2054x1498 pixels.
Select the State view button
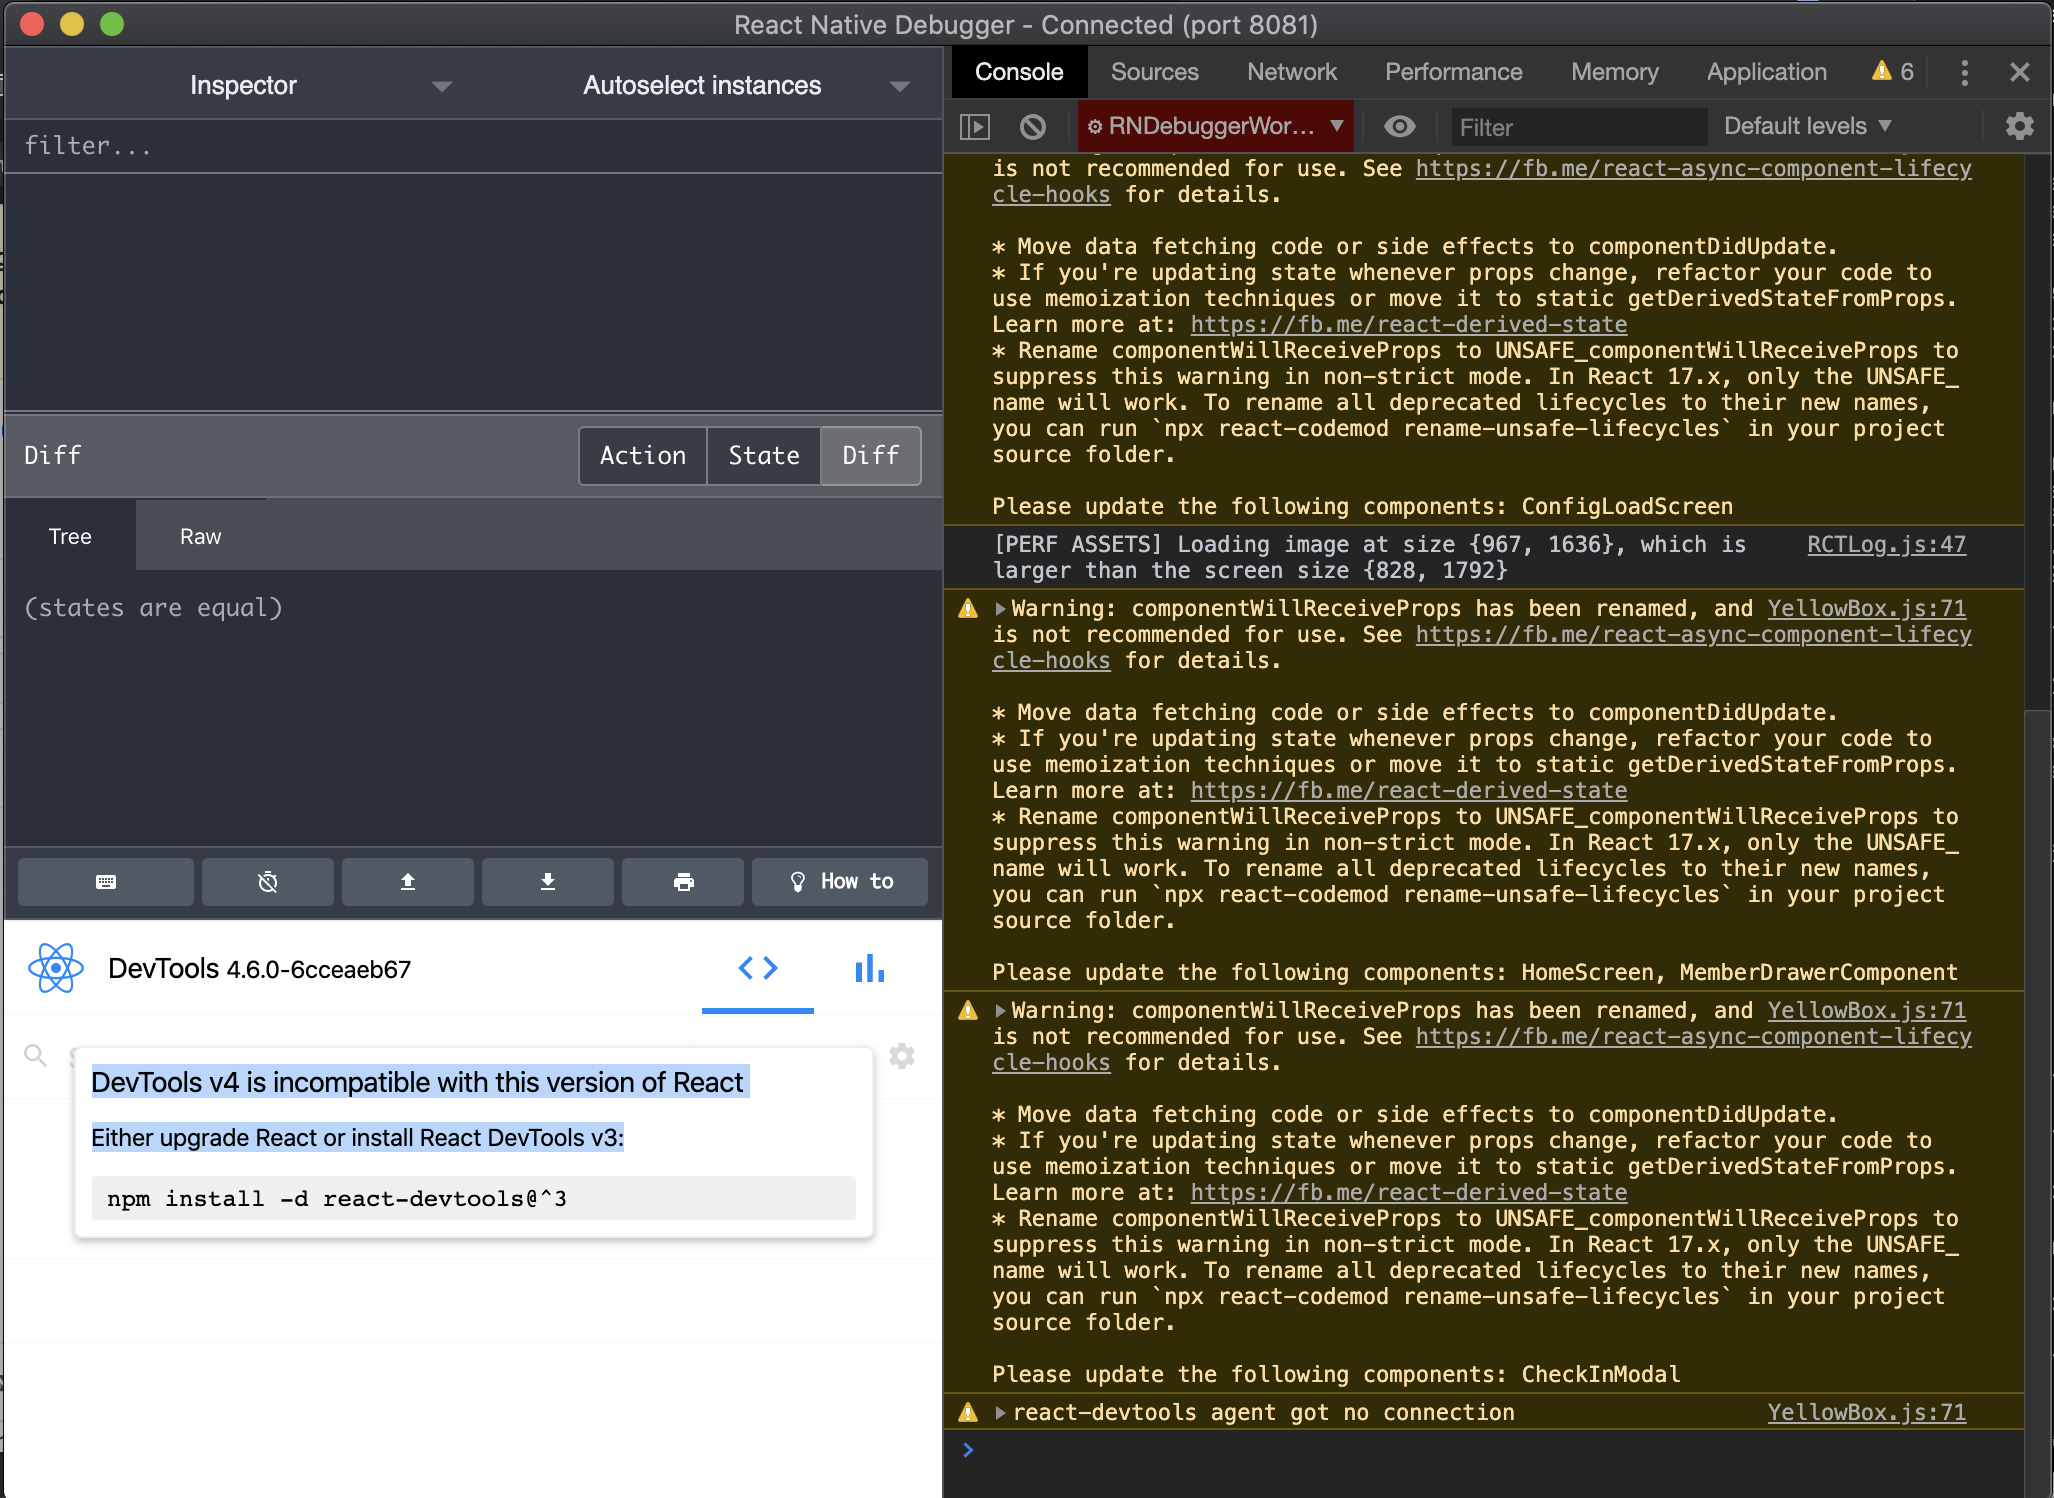click(763, 456)
